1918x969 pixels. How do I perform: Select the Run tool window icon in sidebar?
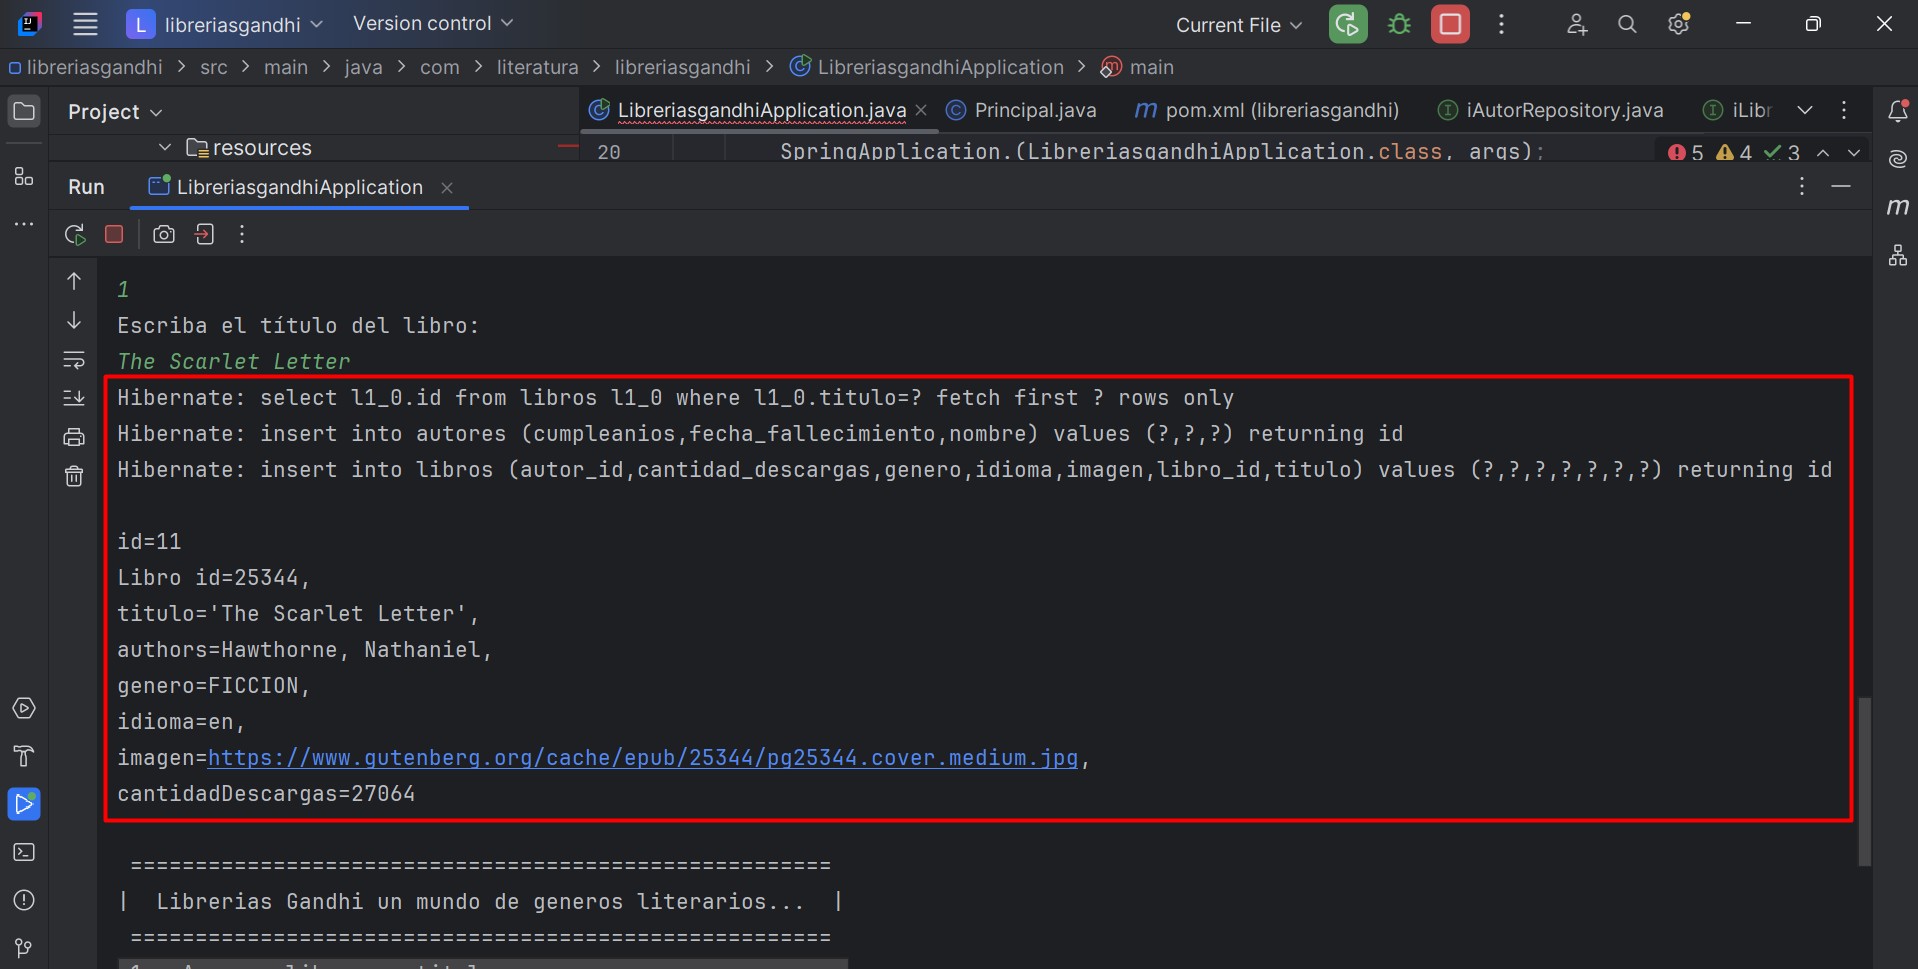click(24, 804)
